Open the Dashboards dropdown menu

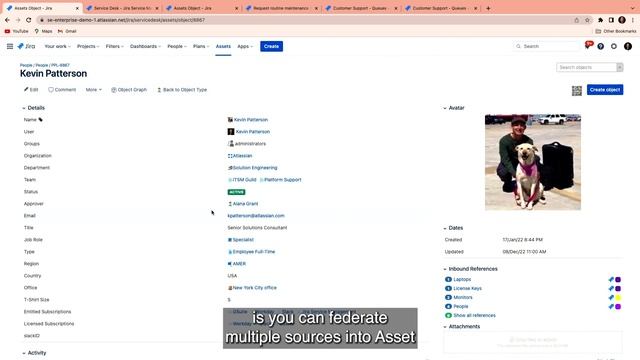click(x=145, y=47)
